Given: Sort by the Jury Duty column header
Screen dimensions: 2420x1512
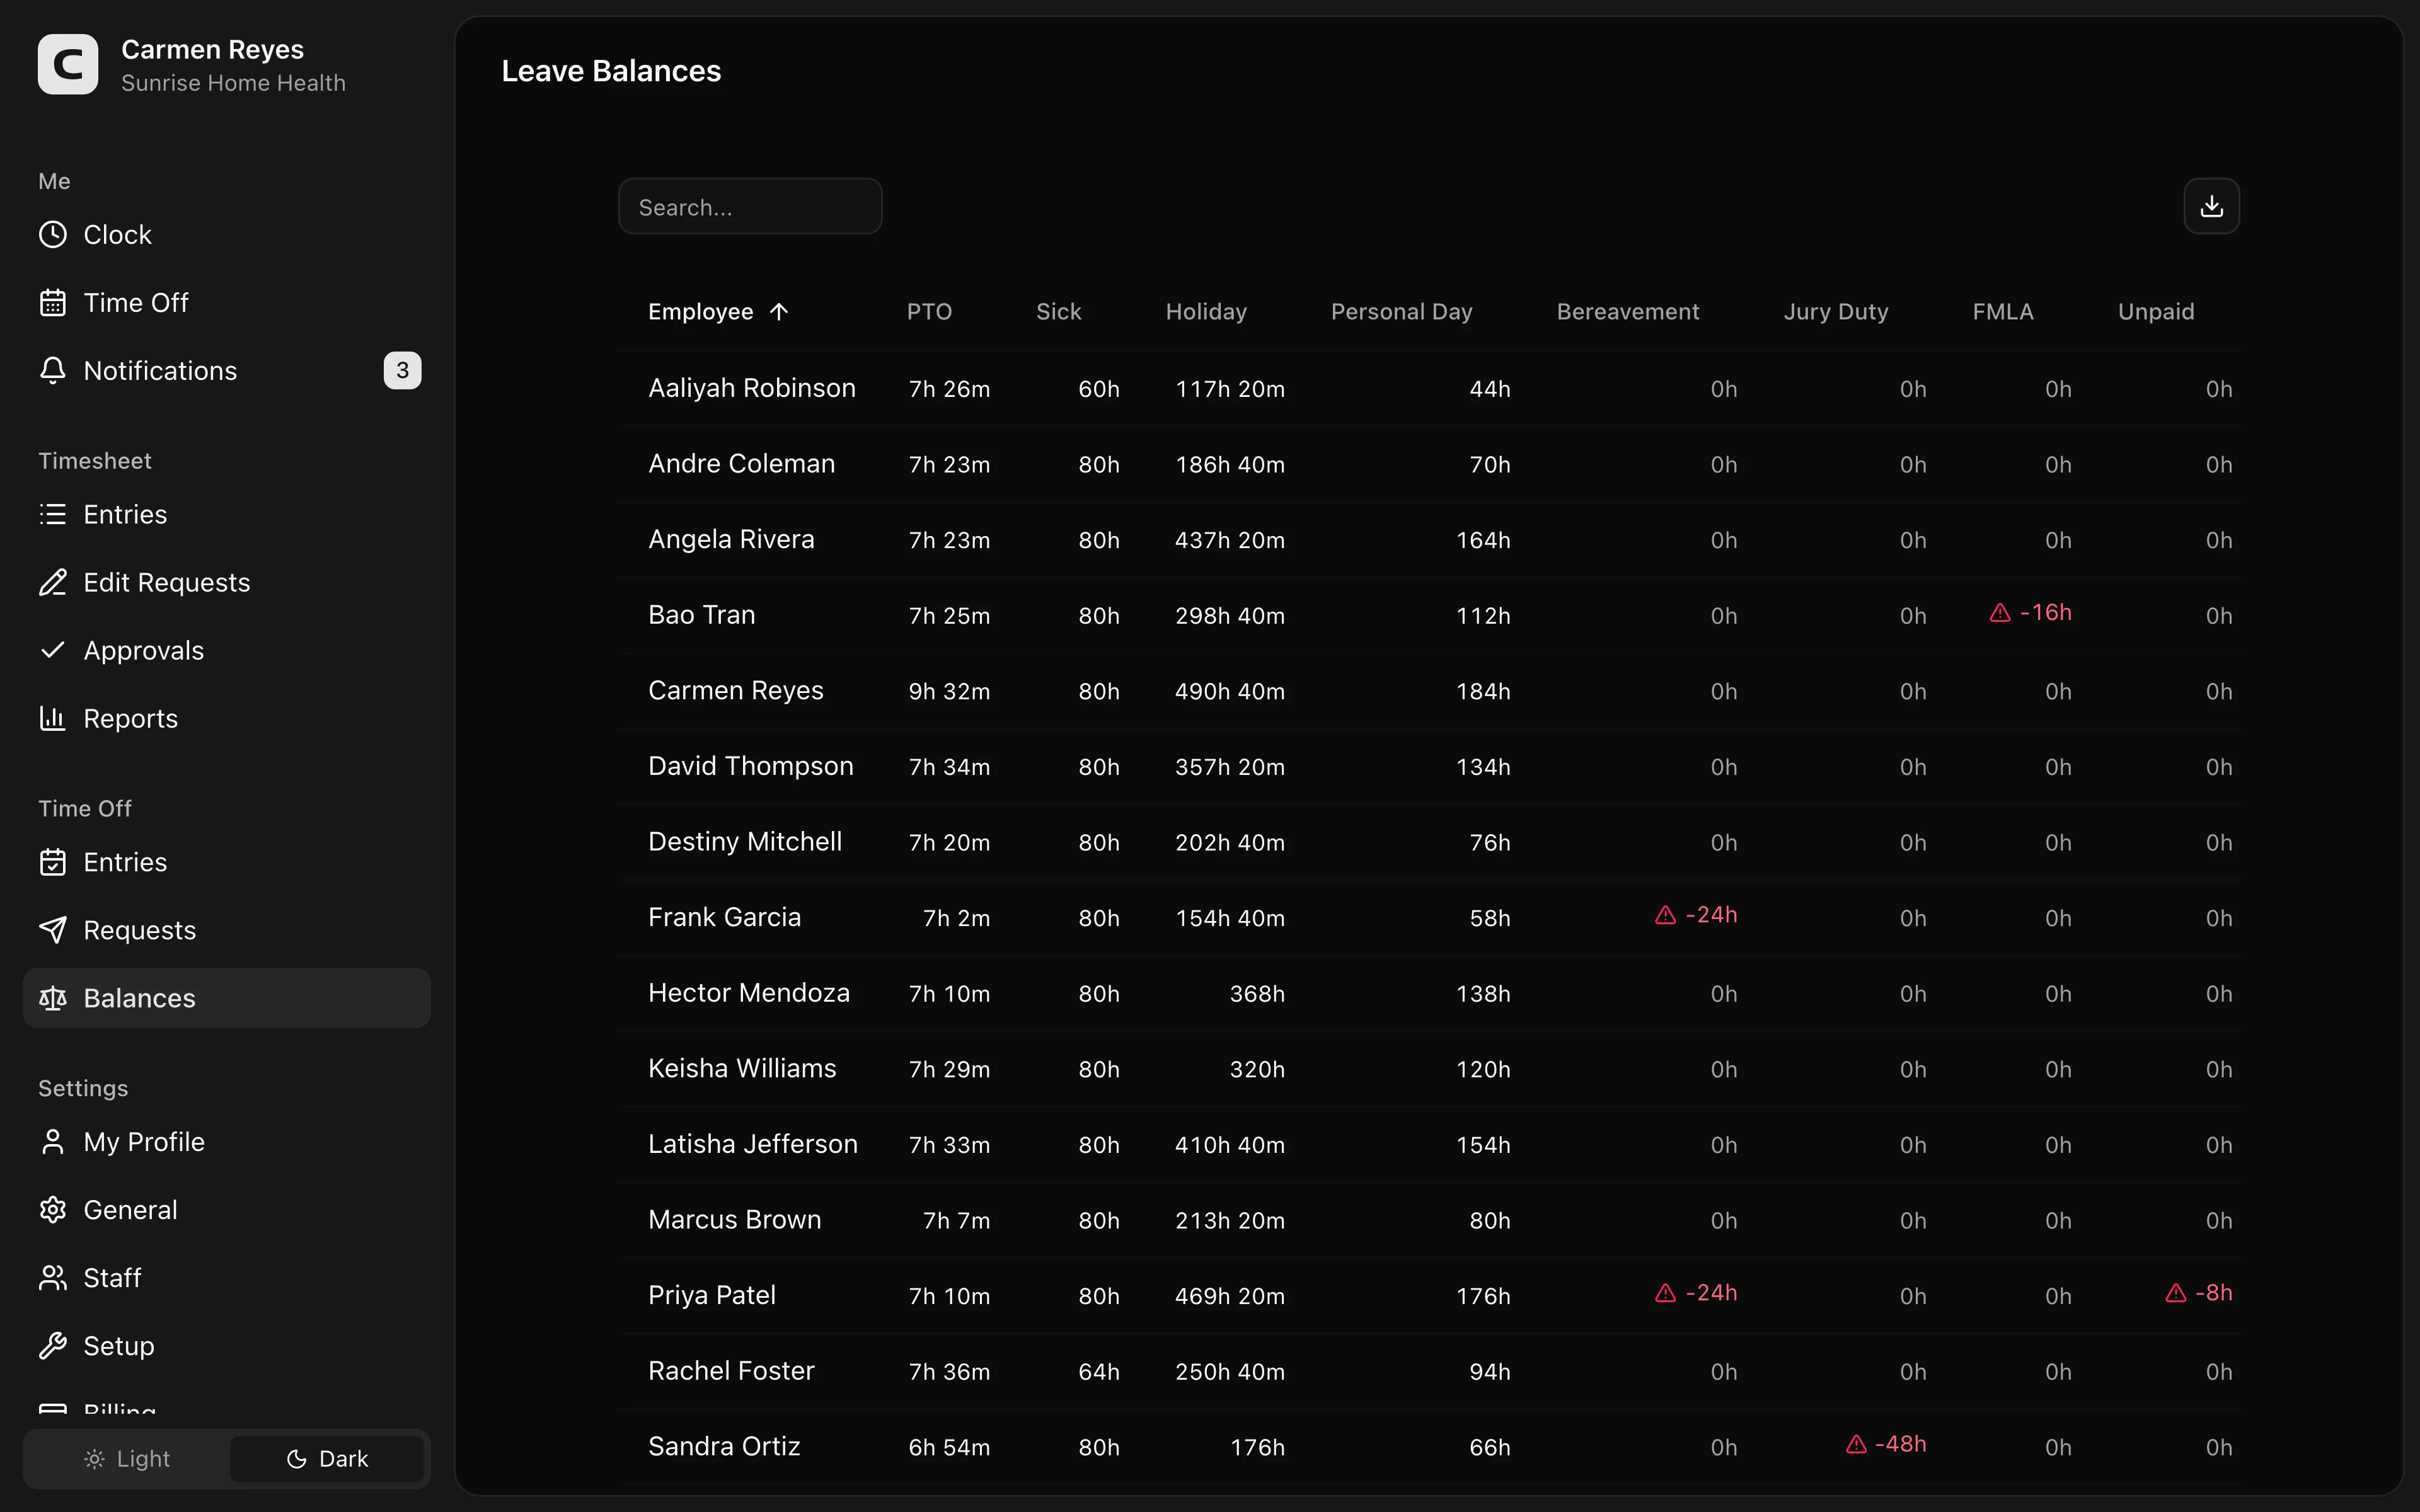Looking at the screenshot, I should click(x=1836, y=312).
